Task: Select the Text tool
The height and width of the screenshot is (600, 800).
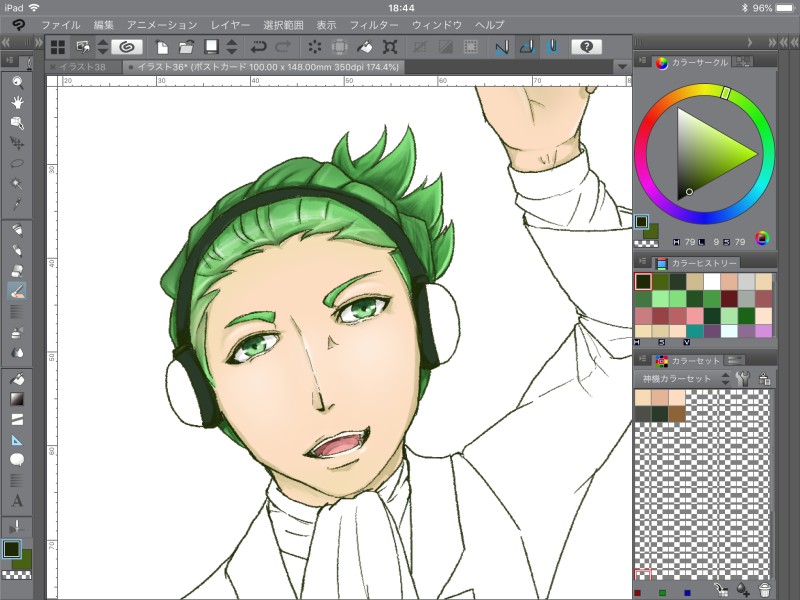Action: pyautogui.click(x=17, y=501)
